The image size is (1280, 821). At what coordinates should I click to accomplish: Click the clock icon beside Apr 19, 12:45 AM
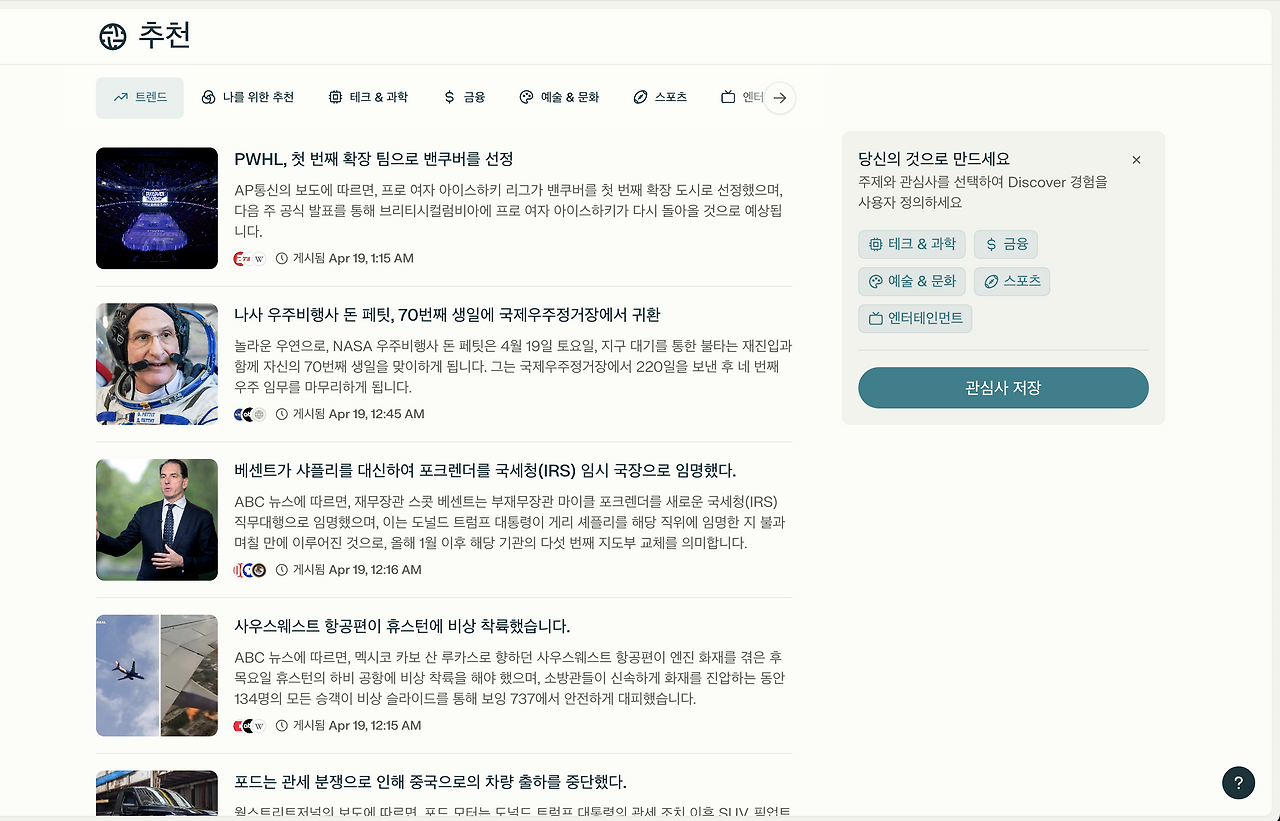click(x=282, y=414)
